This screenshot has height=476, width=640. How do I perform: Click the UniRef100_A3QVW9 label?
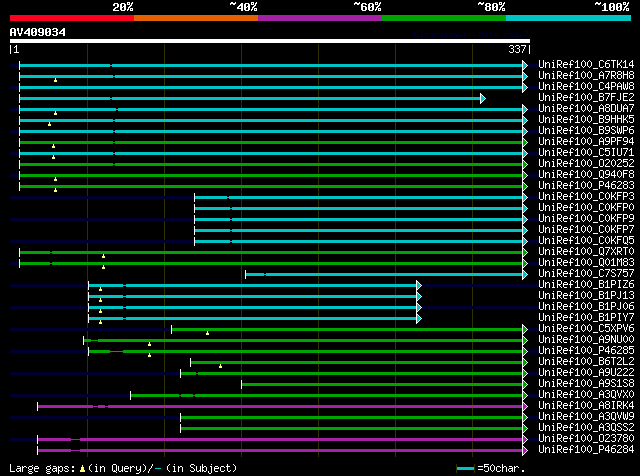click(x=586, y=417)
